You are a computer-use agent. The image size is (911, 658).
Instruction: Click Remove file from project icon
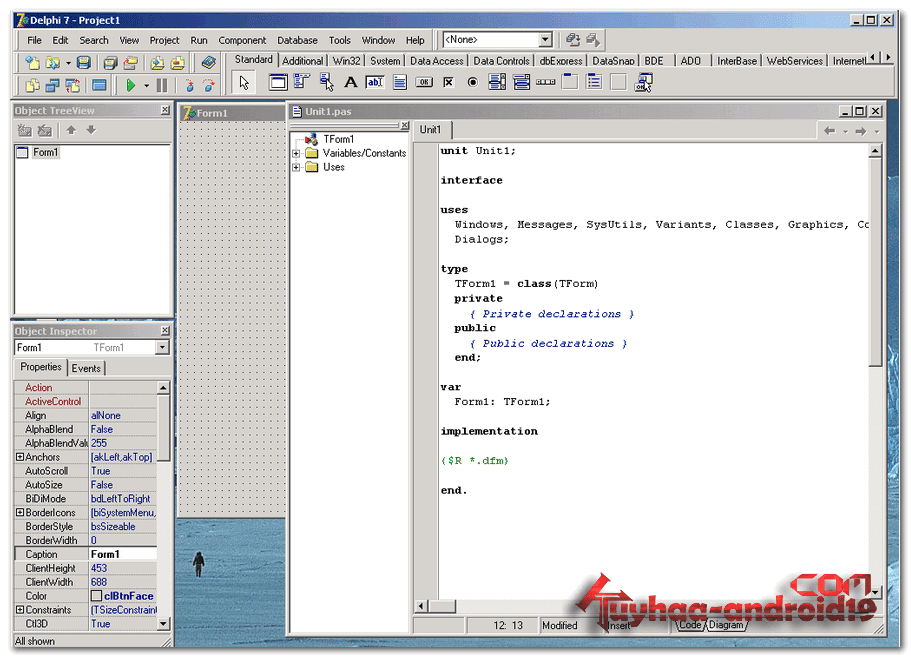tap(178, 62)
